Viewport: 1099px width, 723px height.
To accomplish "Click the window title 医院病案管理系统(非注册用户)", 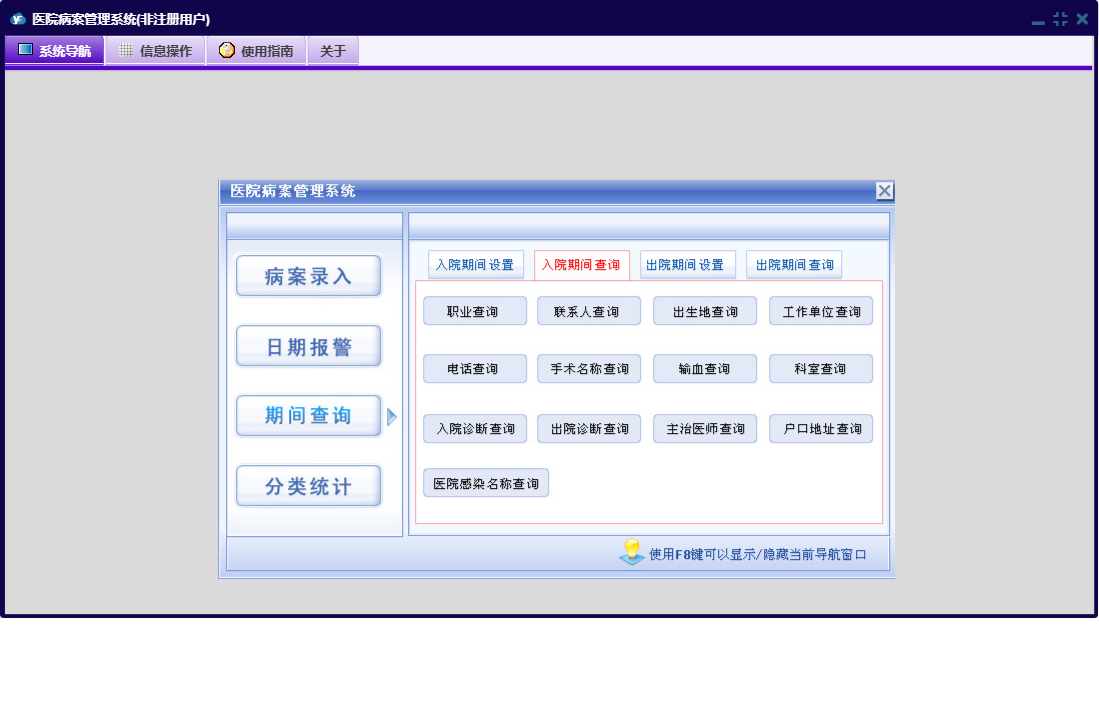I will click(121, 19).
